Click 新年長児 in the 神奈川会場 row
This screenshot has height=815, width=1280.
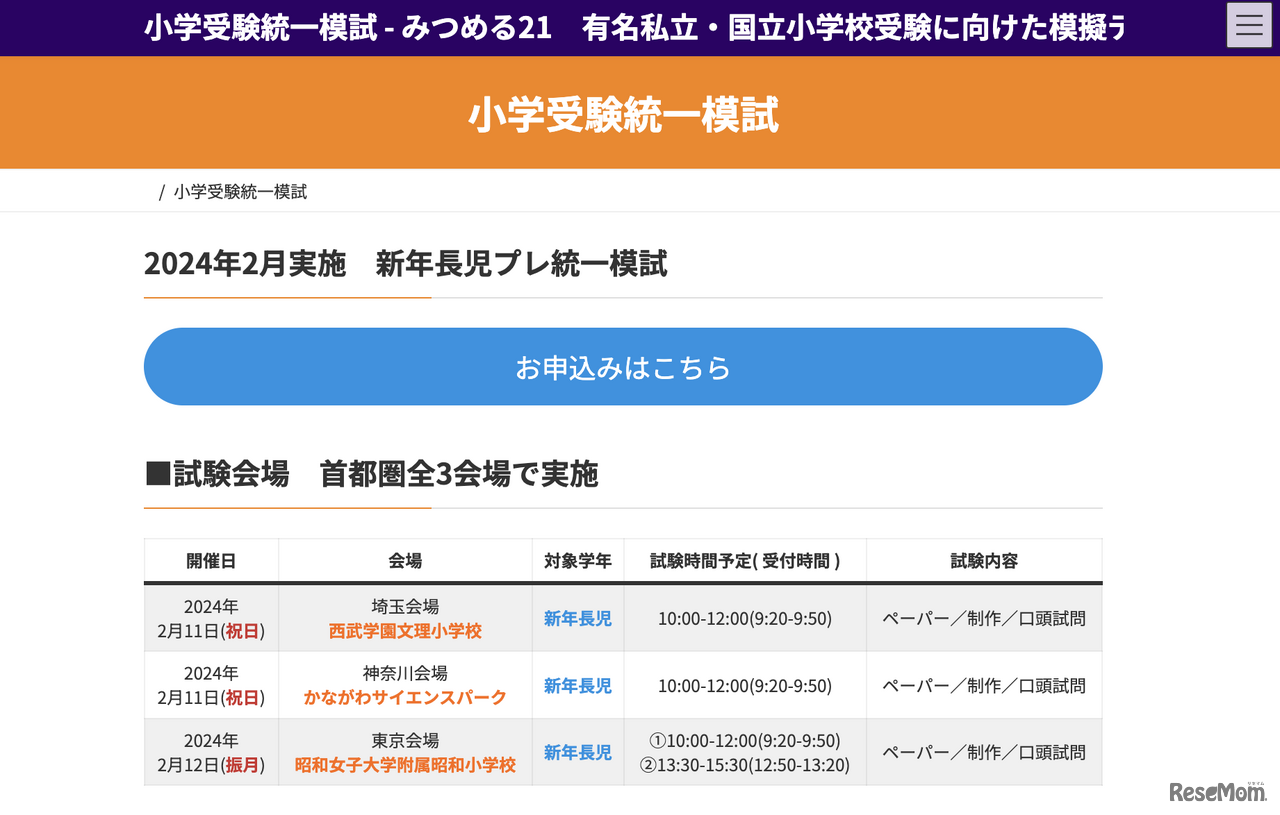578,686
